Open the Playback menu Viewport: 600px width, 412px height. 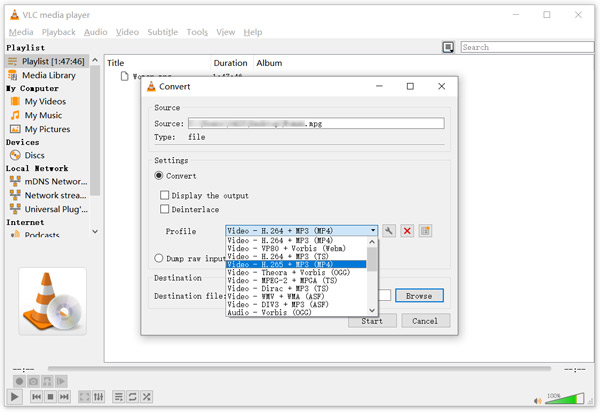(x=59, y=32)
